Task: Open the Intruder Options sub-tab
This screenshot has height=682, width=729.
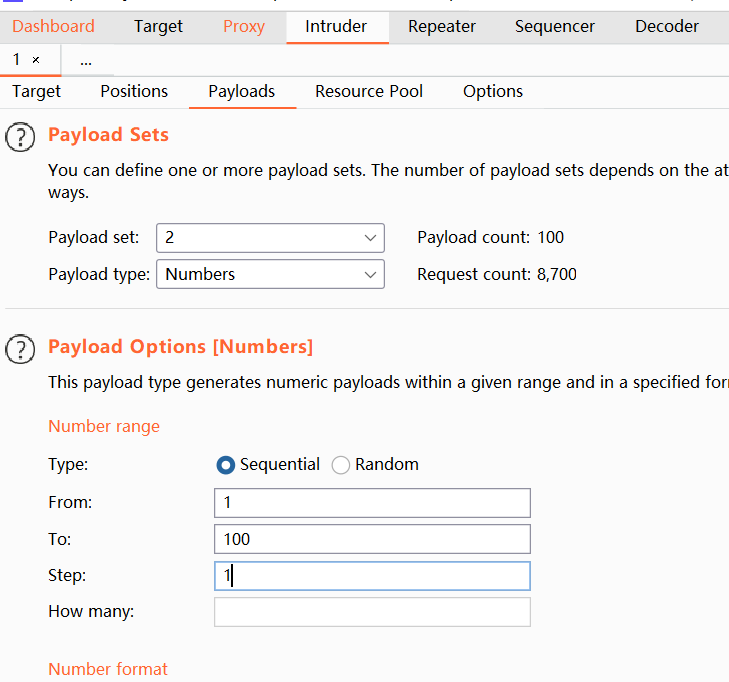Action: [493, 91]
